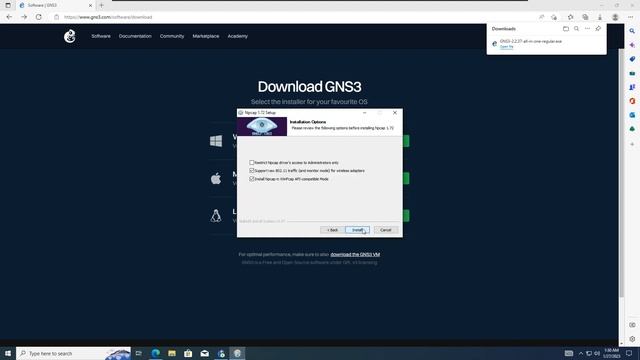Screen dimensions: 640x360
Task: Click the 'download the GNS3 VM' link
Action: pyautogui.click(x=355, y=254)
